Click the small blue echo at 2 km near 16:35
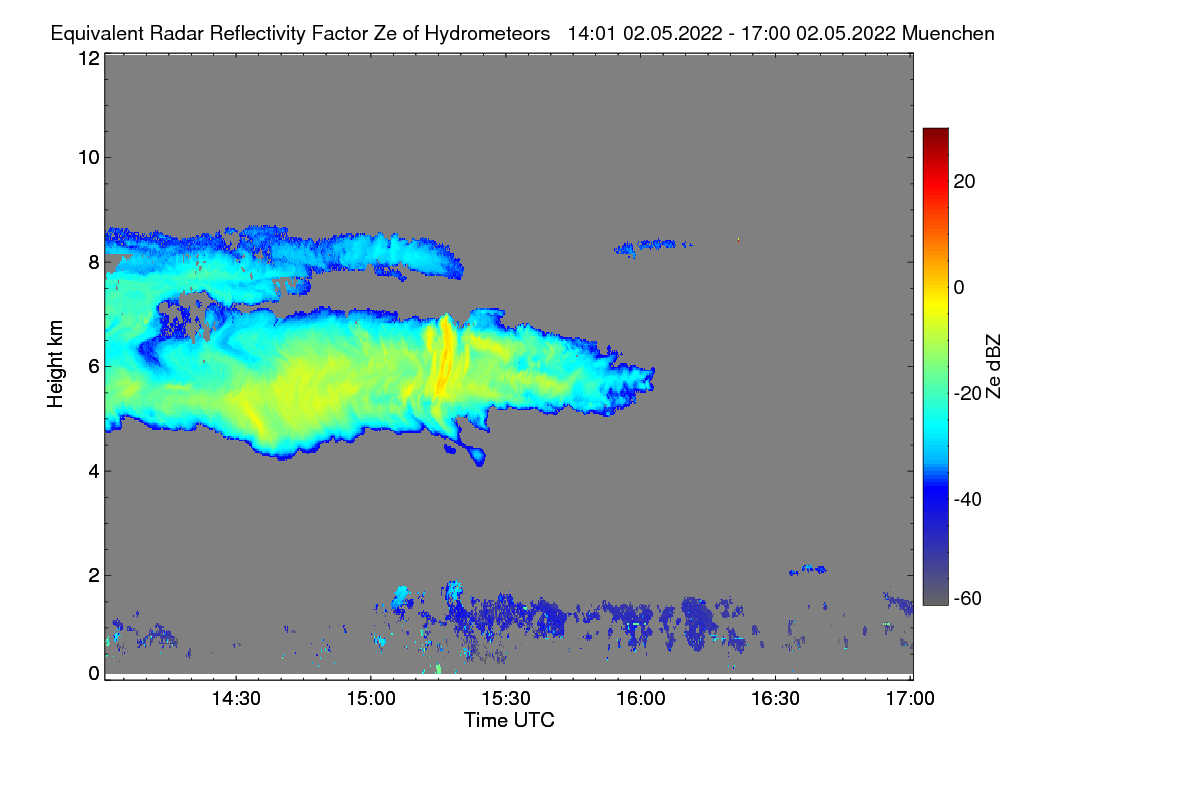This screenshot has width=1200, height=800. (808, 570)
